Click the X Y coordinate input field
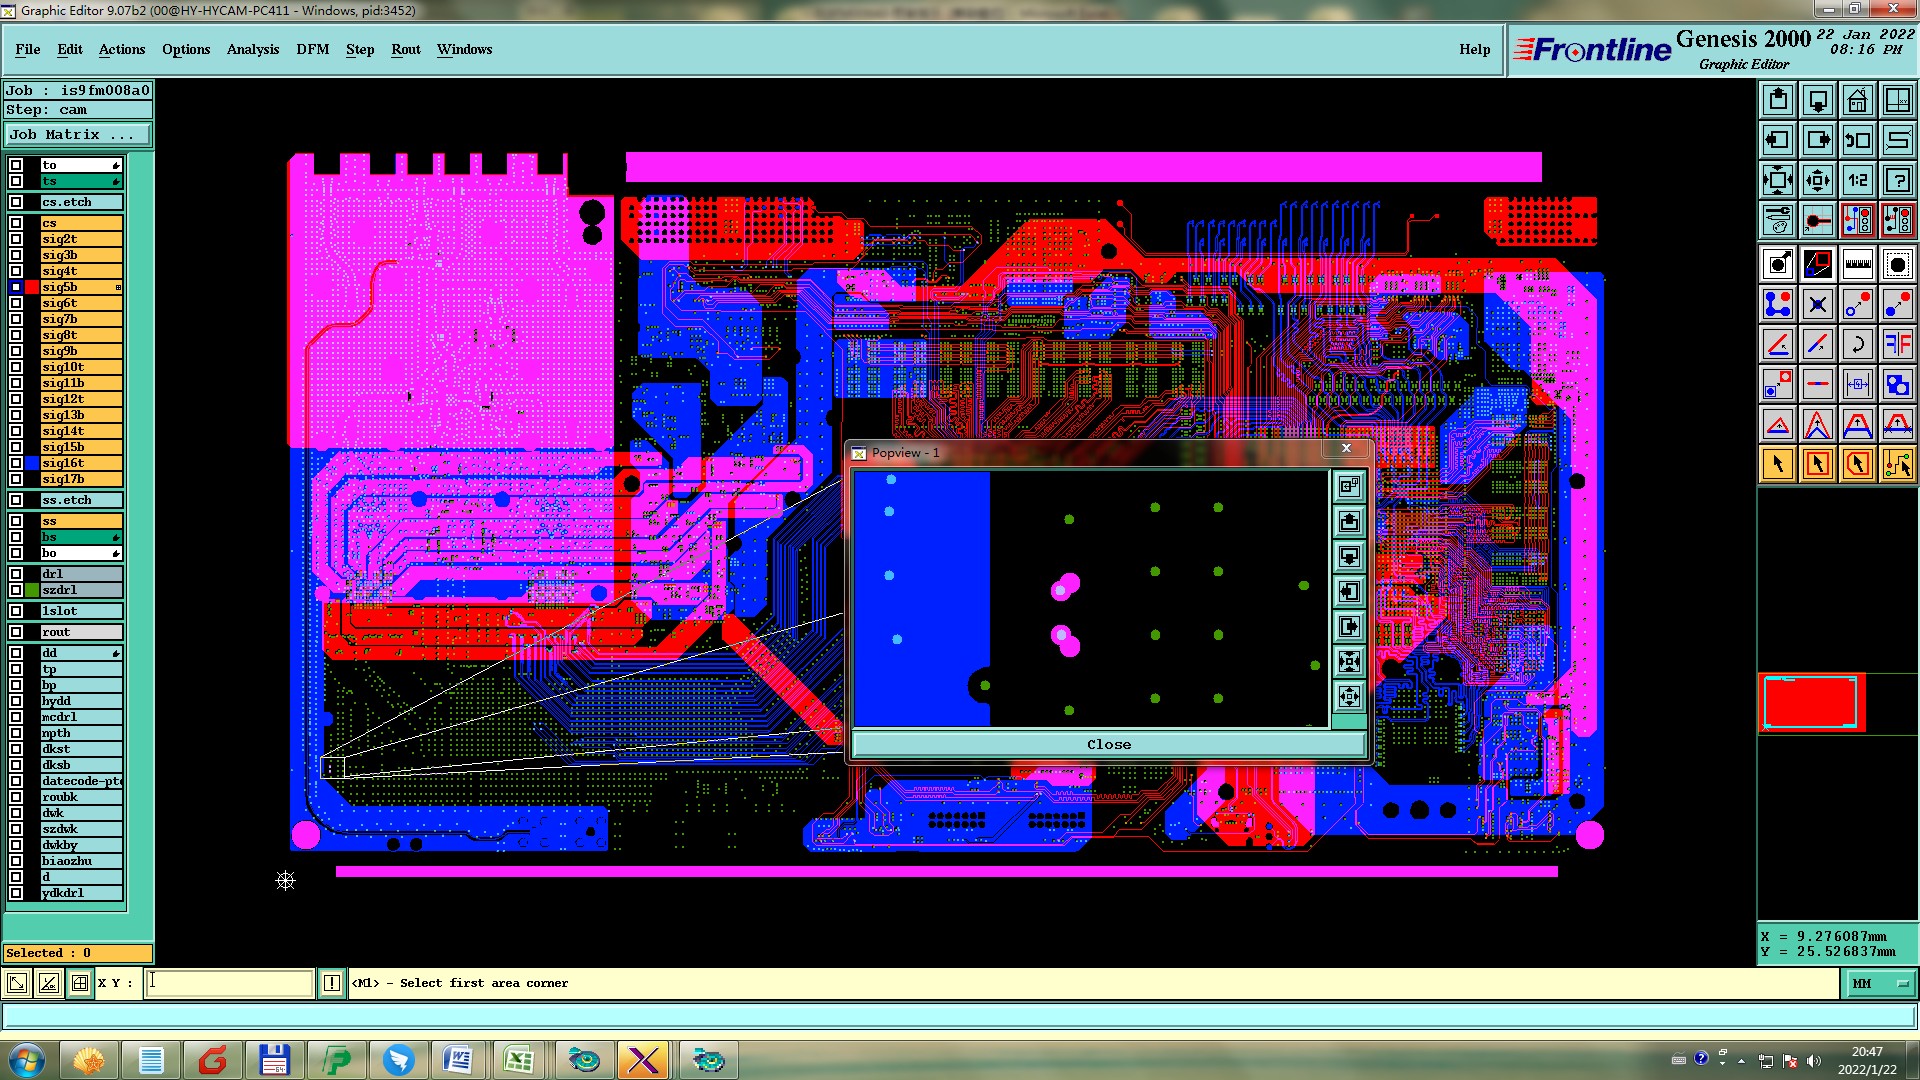Image resolution: width=1920 pixels, height=1080 pixels. [x=230, y=983]
